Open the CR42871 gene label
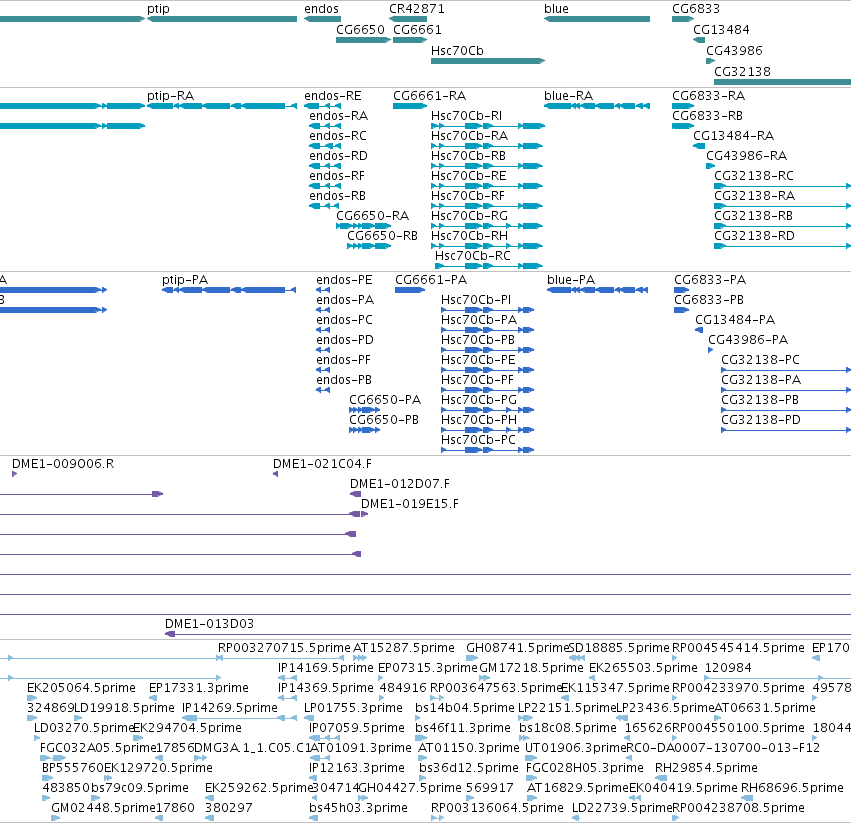The width and height of the screenshot is (851, 823). tap(416, 9)
